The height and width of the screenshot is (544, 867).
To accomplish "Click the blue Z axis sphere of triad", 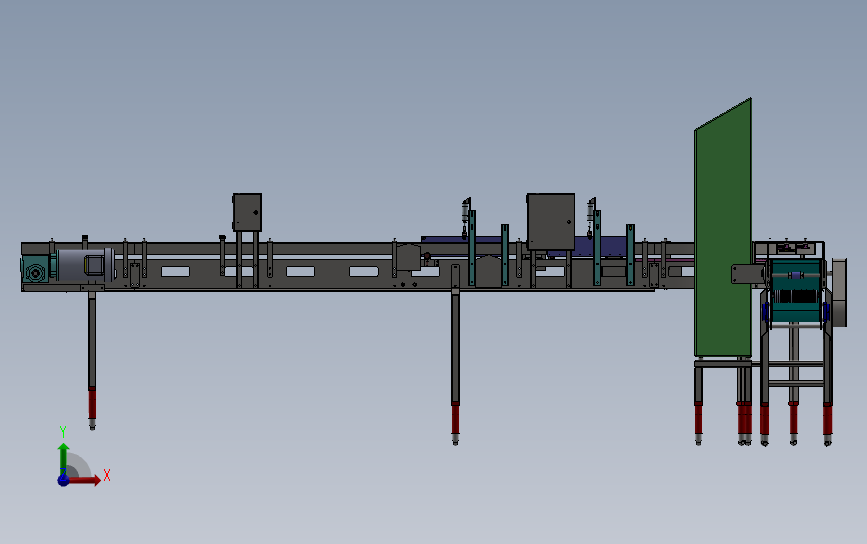I will point(63,480).
